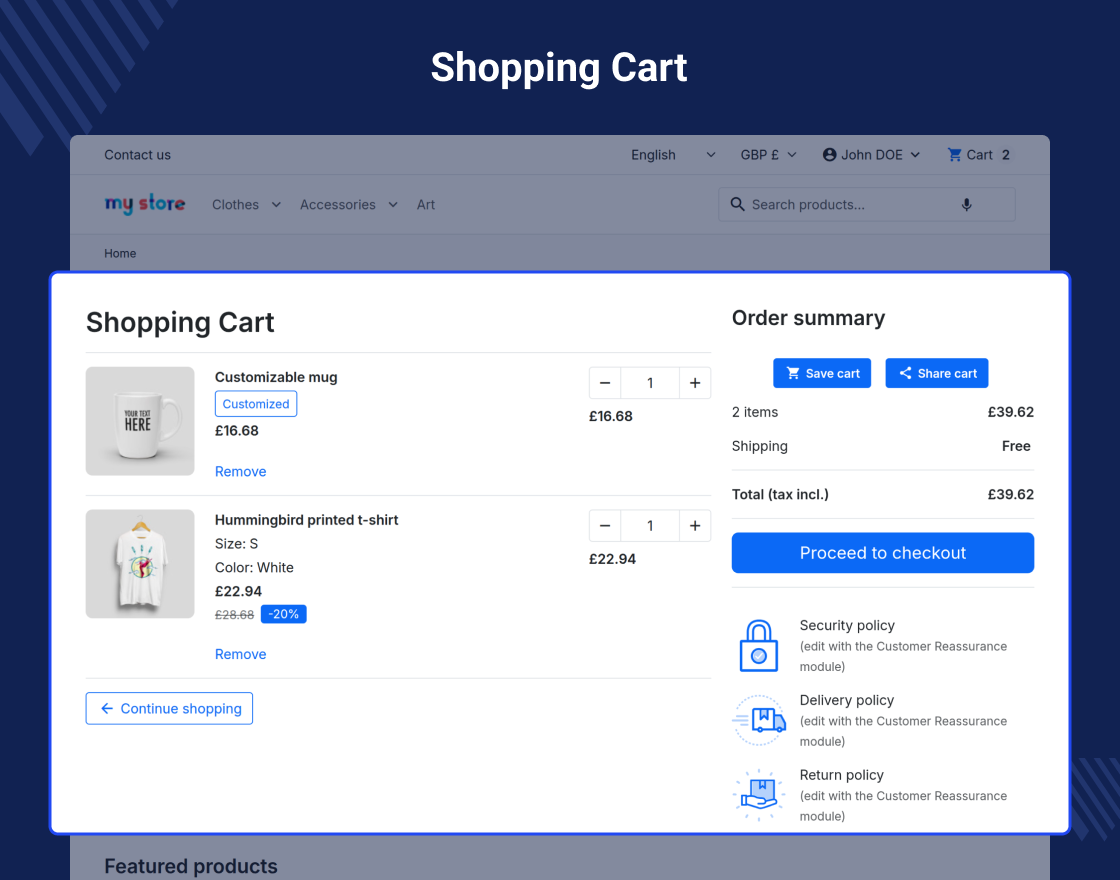Open the GBP £ currency dropdown
The image size is (1120, 880).
click(768, 155)
